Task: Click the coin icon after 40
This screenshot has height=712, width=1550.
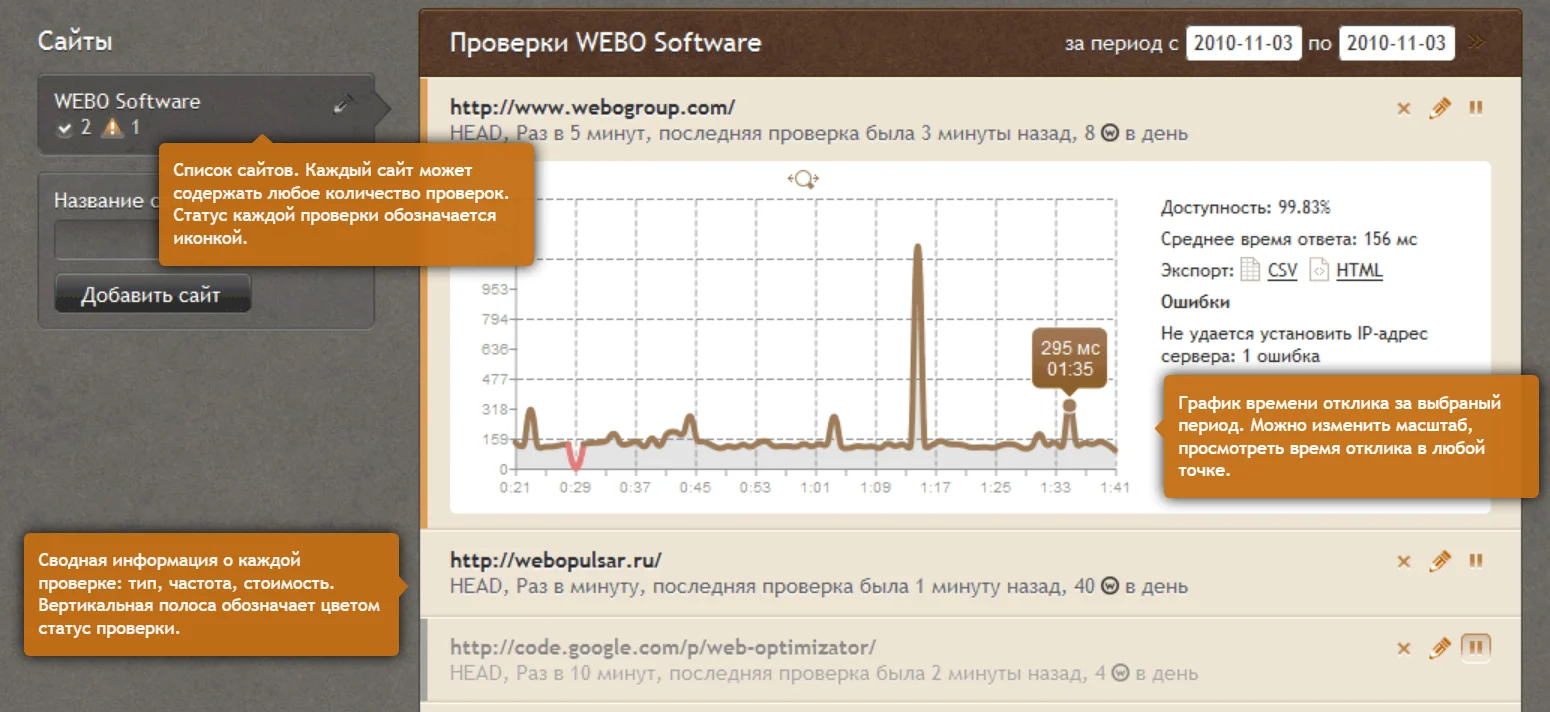Action: (x=1109, y=586)
